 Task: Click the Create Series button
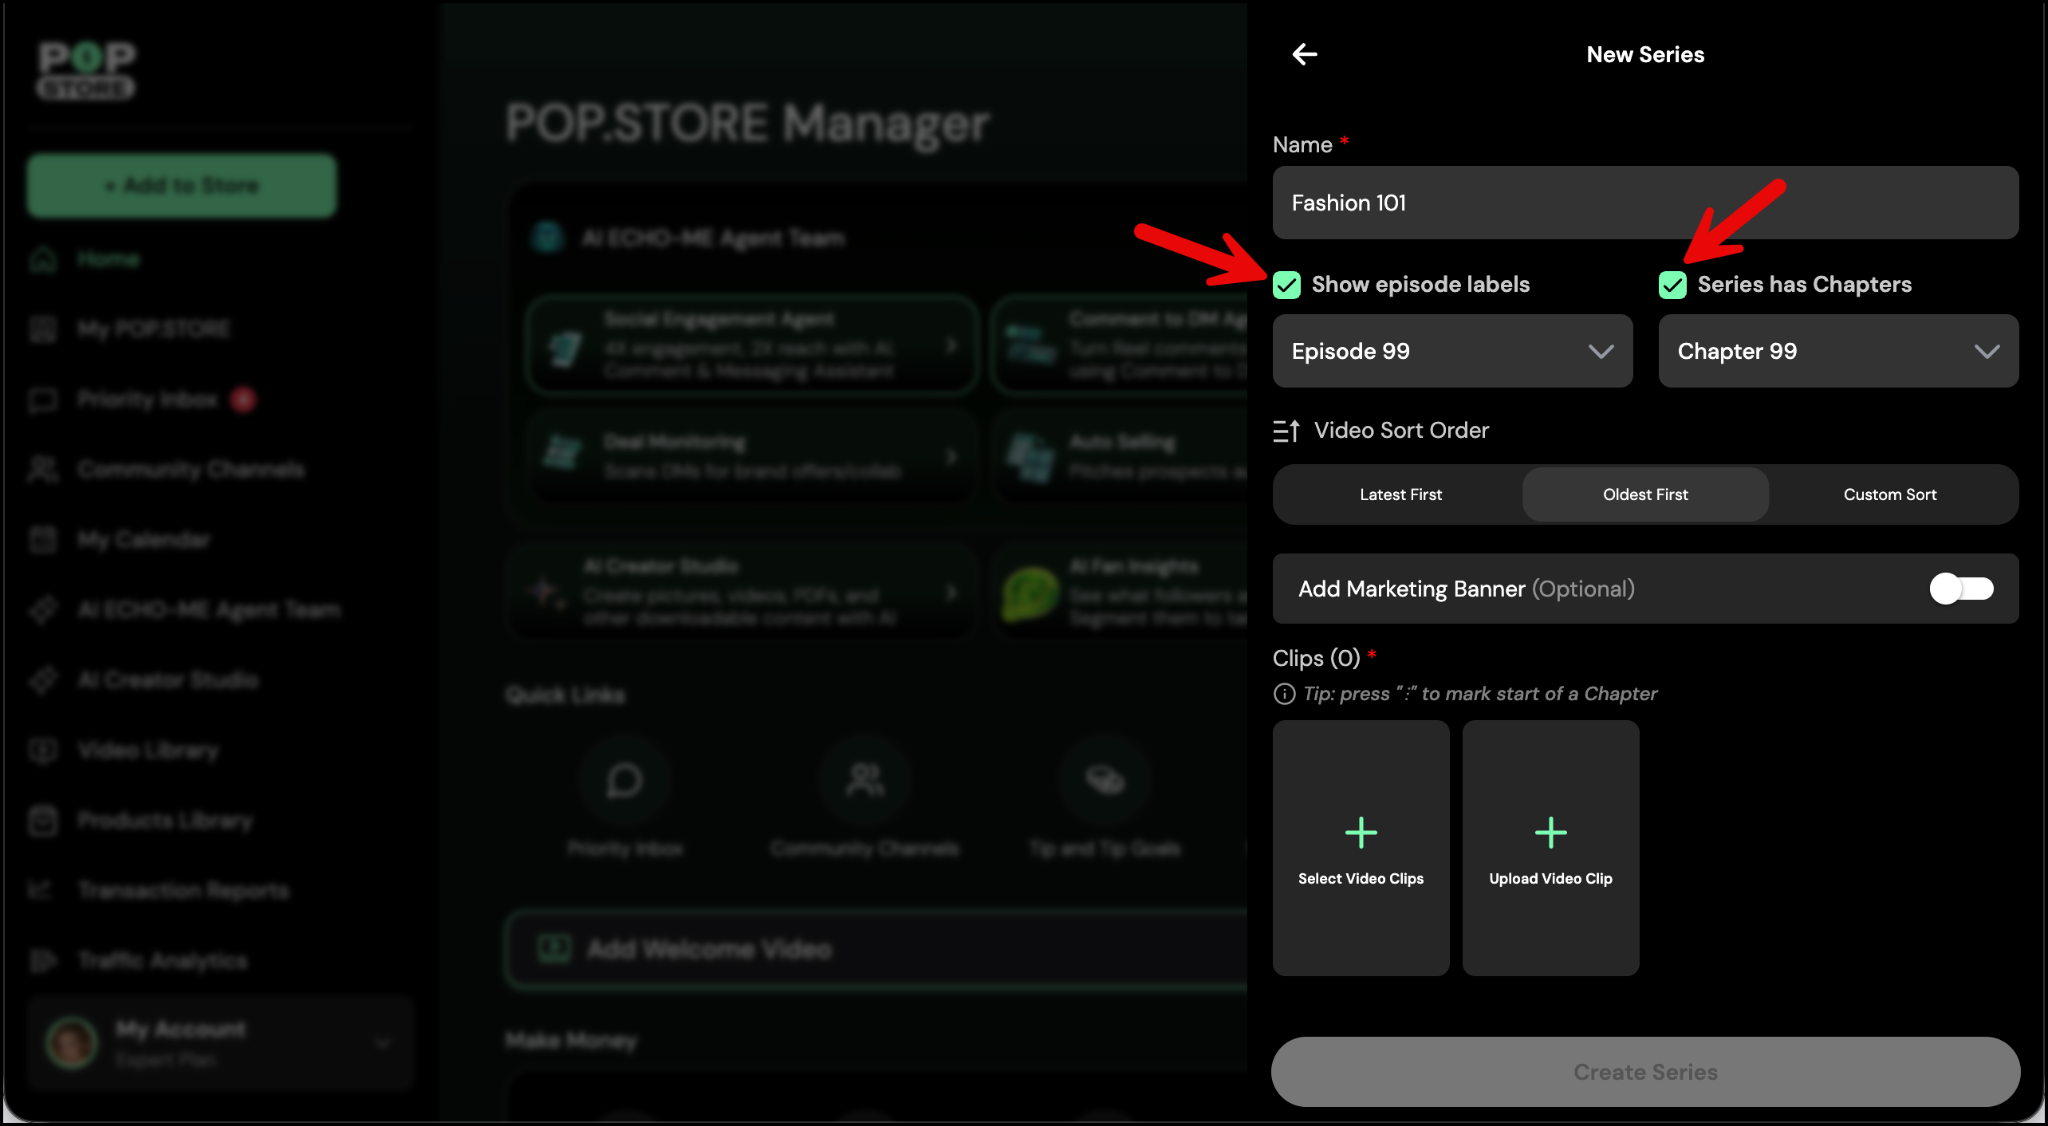(1645, 1072)
